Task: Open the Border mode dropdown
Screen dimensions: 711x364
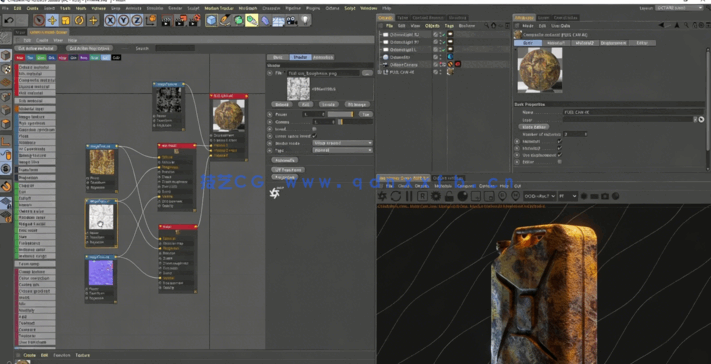Action: [x=343, y=143]
